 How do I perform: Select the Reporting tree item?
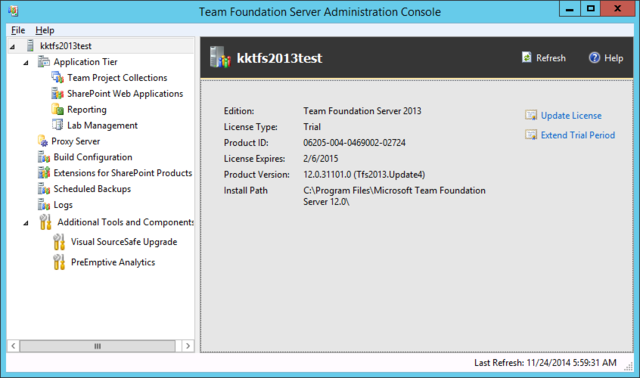tap(87, 109)
